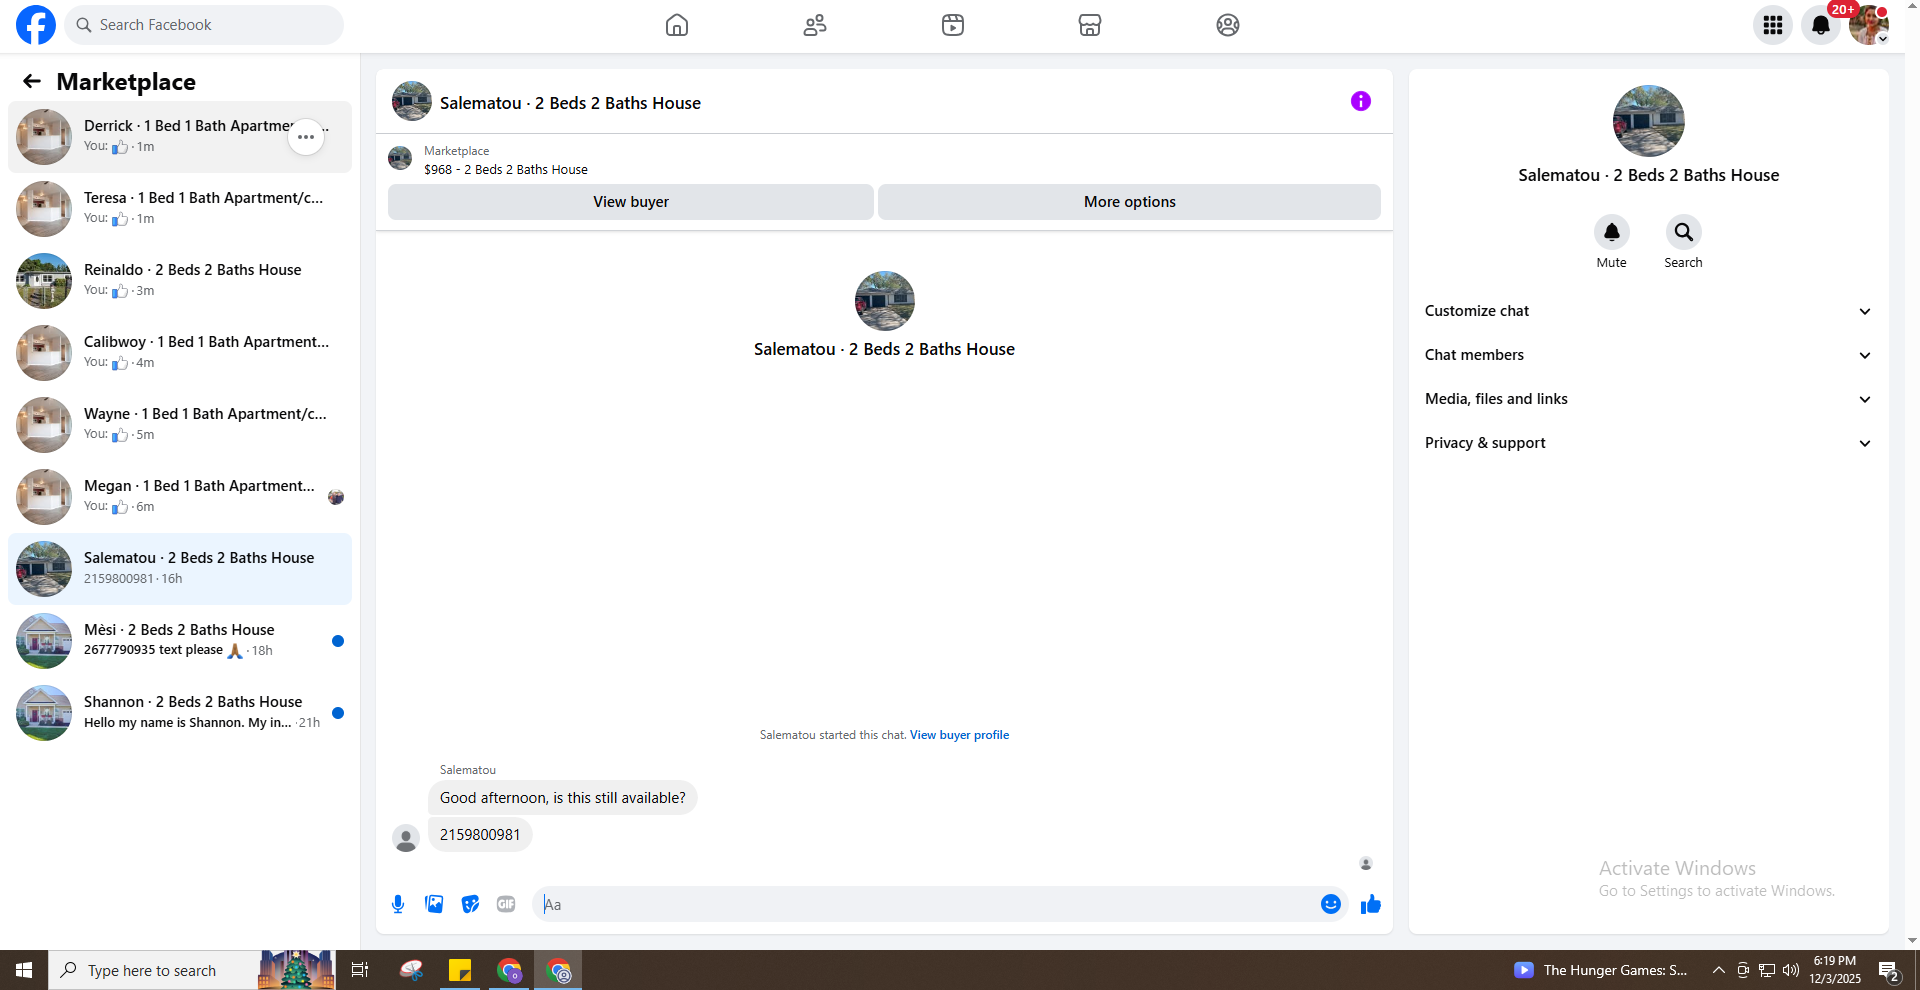Click 'Good afternoon, is this still available?' message
The image size is (1920, 990).
pos(563,798)
